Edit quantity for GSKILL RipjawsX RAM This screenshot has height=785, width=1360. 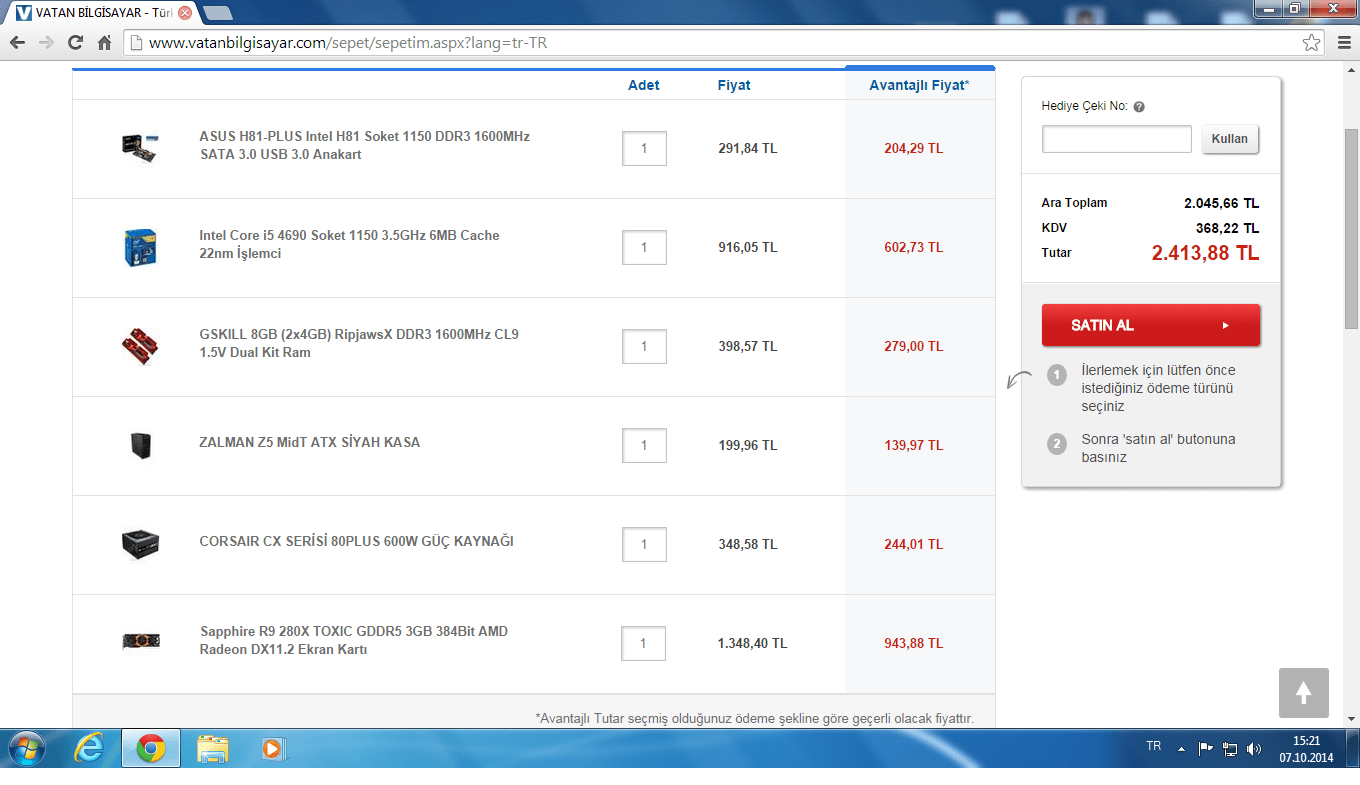[644, 346]
